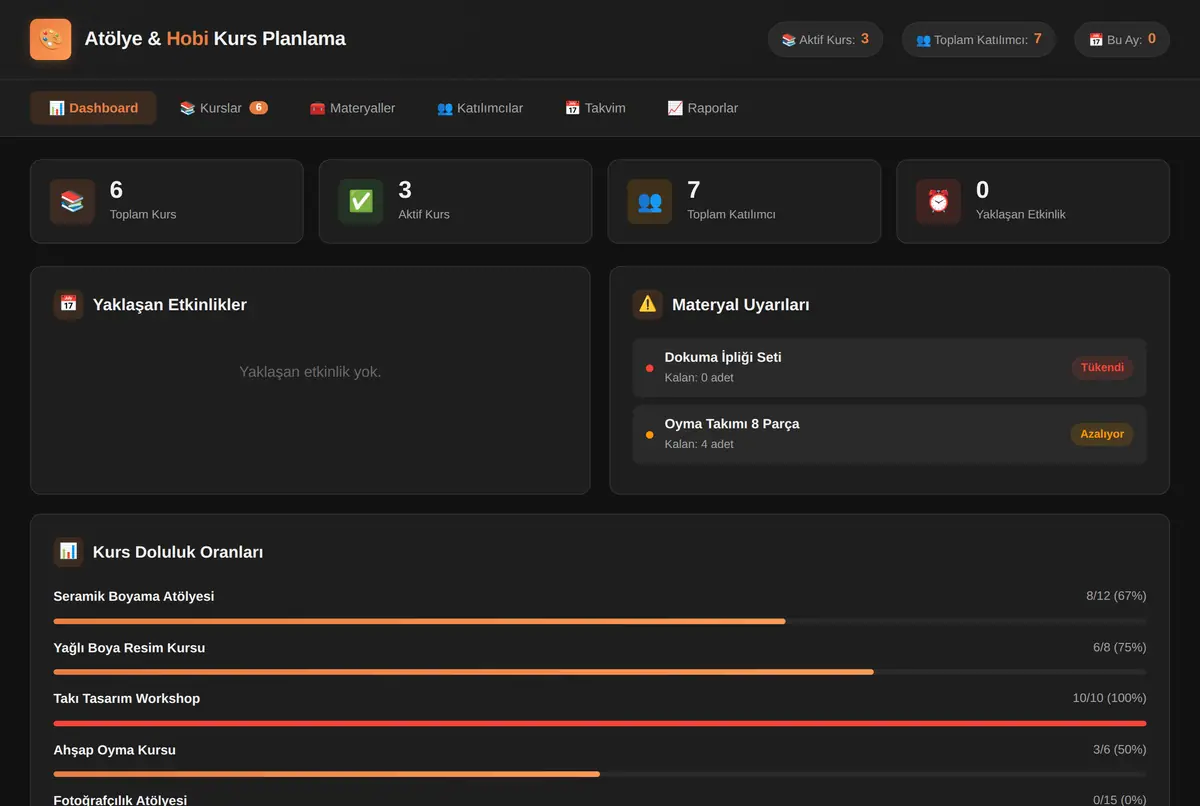Click the 'Kalan: 0 adet' stock text
The image size is (1200, 806).
(699, 378)
